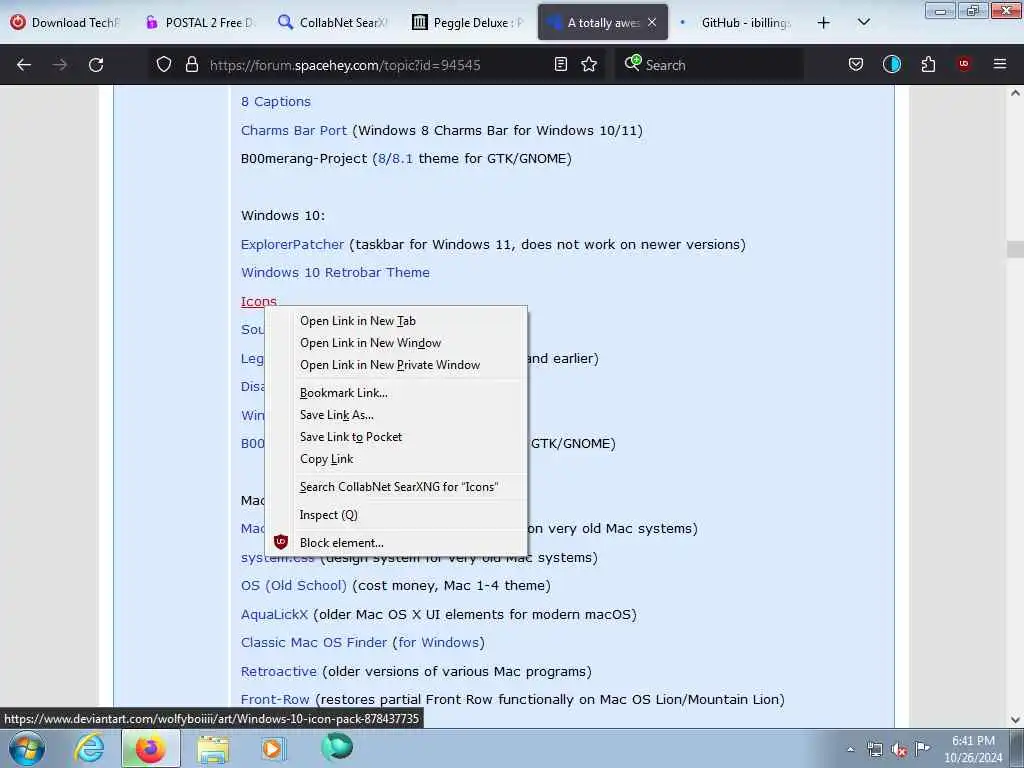Viewport: 1024px width, 768px height.
Task: Open the AquaLickX link
Action: coord(274,615)
